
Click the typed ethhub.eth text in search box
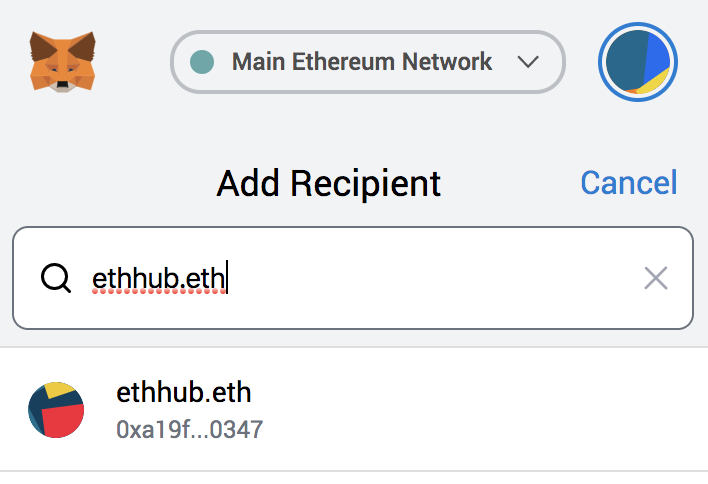158,279
